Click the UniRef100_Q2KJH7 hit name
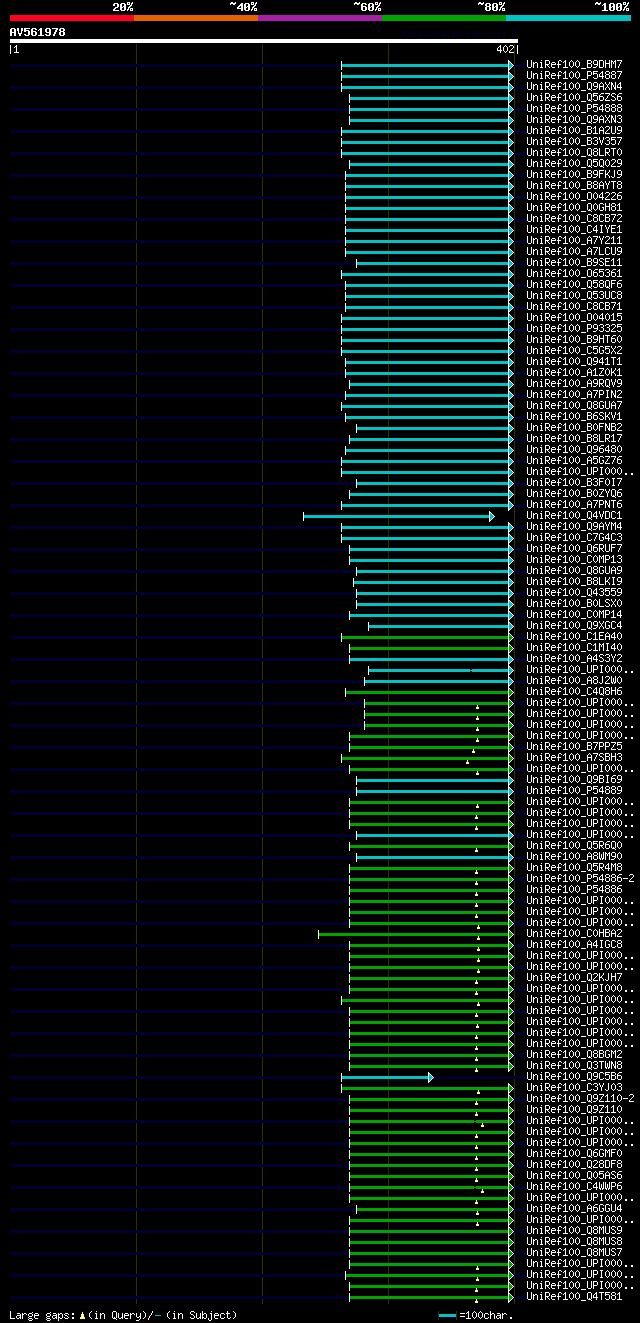 (x=574, y=977)
